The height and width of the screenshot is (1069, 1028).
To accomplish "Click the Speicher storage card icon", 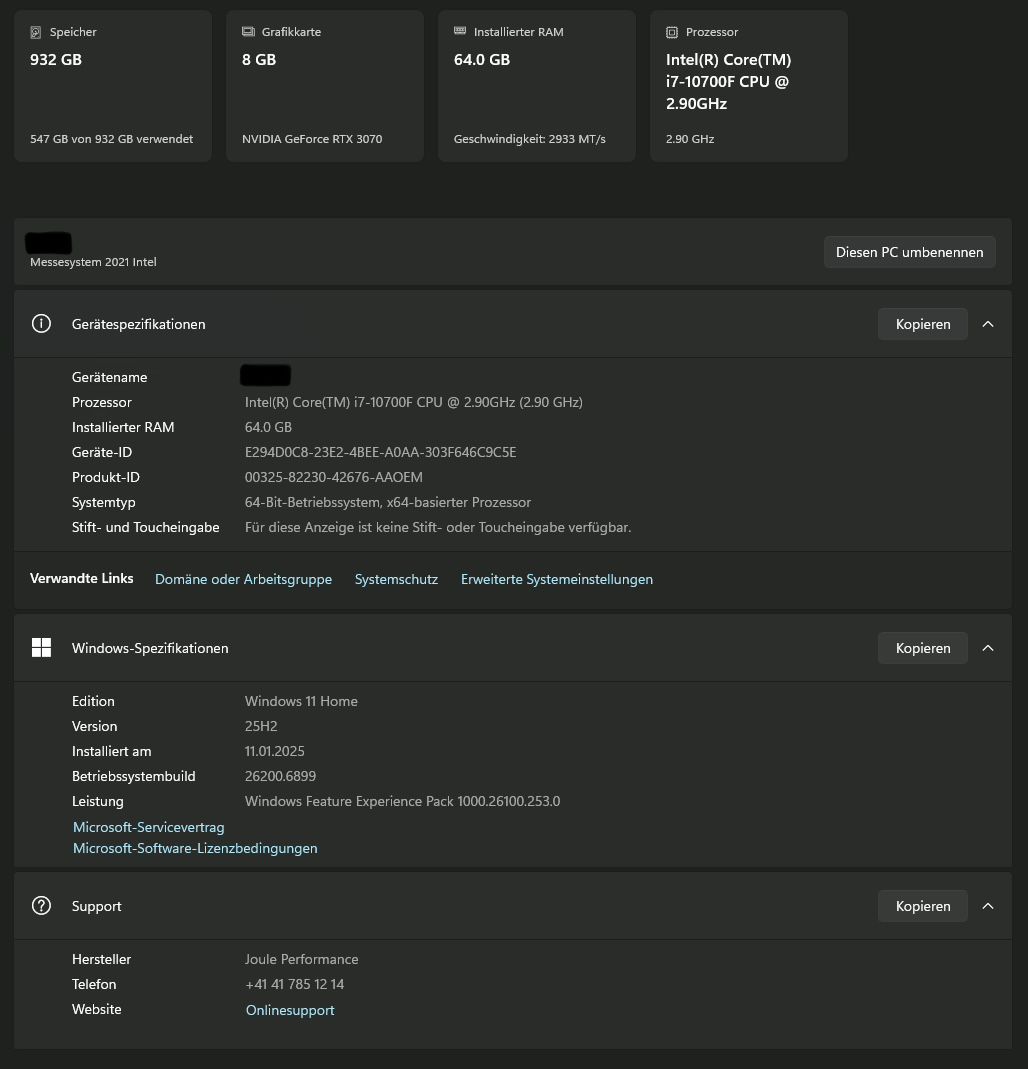I will click(x=35, y=32).
